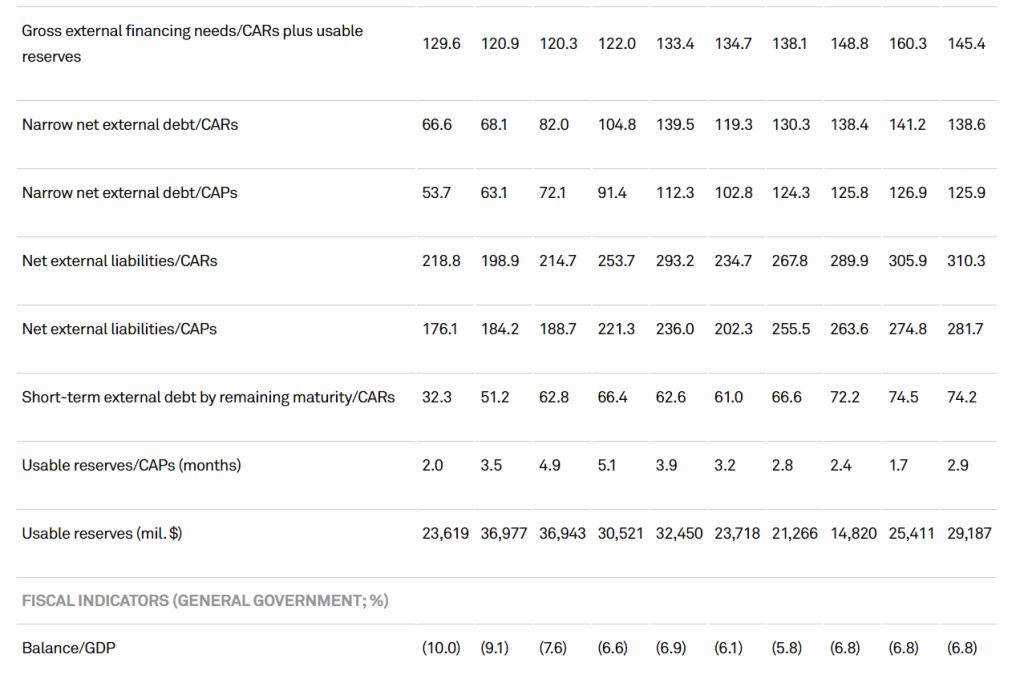Select the 112.3 narrow net debt/CAPs value

[675, 193]
